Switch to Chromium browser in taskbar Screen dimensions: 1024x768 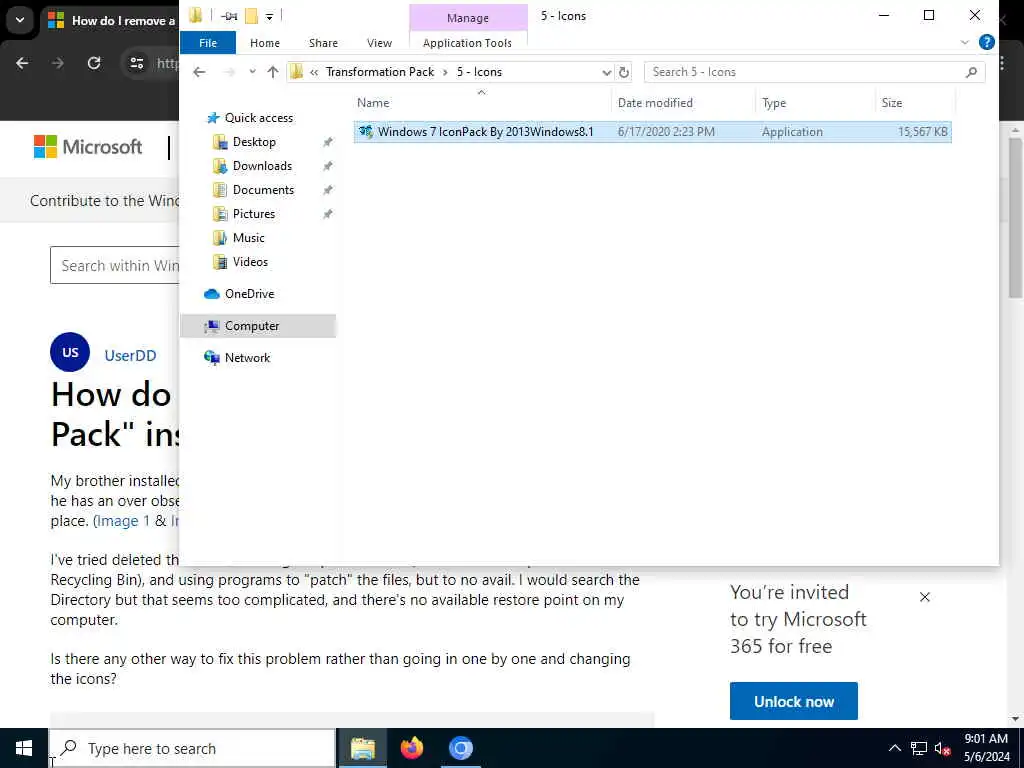point(460,748)
